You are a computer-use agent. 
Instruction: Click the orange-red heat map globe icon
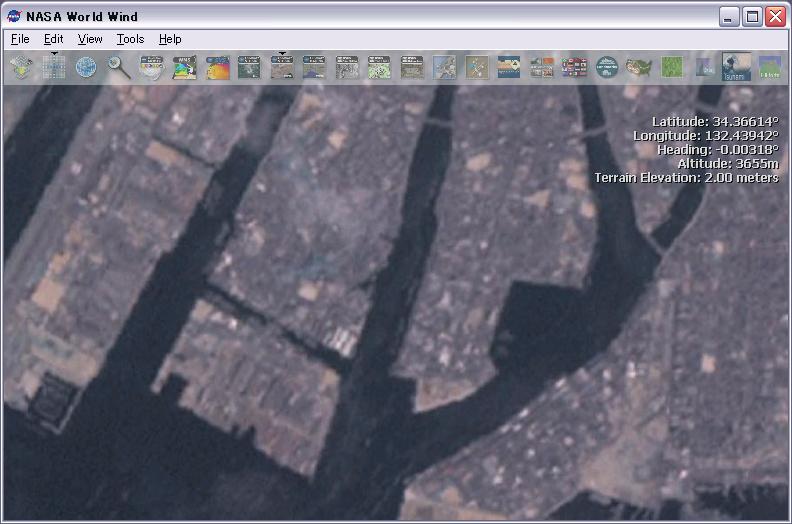coord(217,67)
